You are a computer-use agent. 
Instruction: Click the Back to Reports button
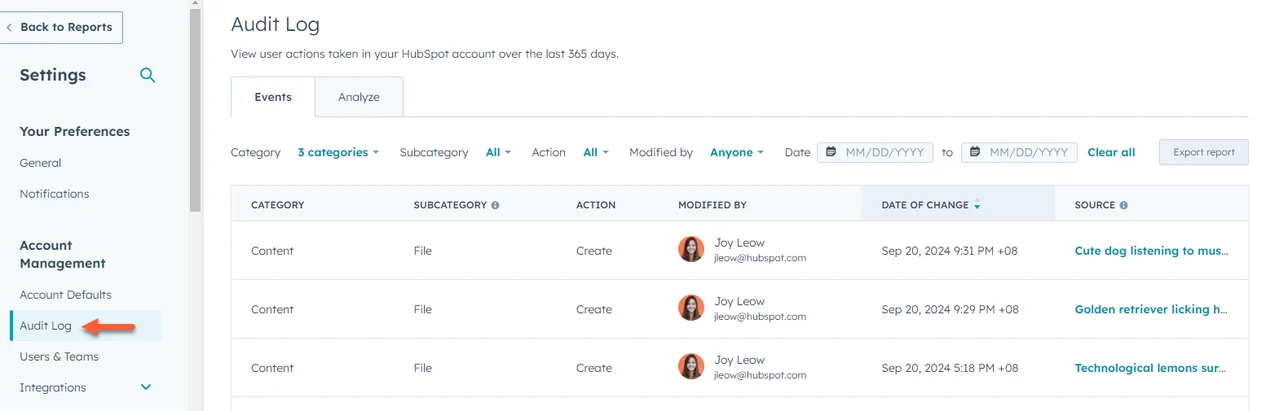click(x=61, y=27)
